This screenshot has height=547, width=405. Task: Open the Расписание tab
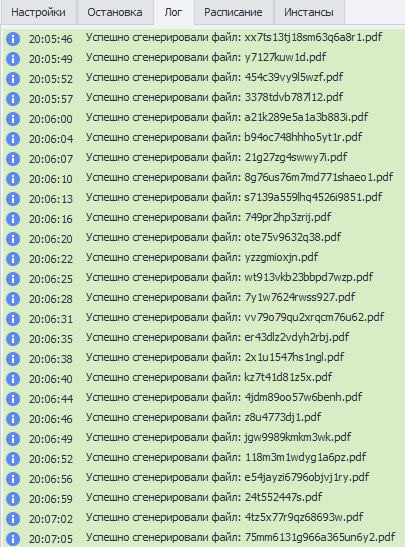tap(233, 12)
